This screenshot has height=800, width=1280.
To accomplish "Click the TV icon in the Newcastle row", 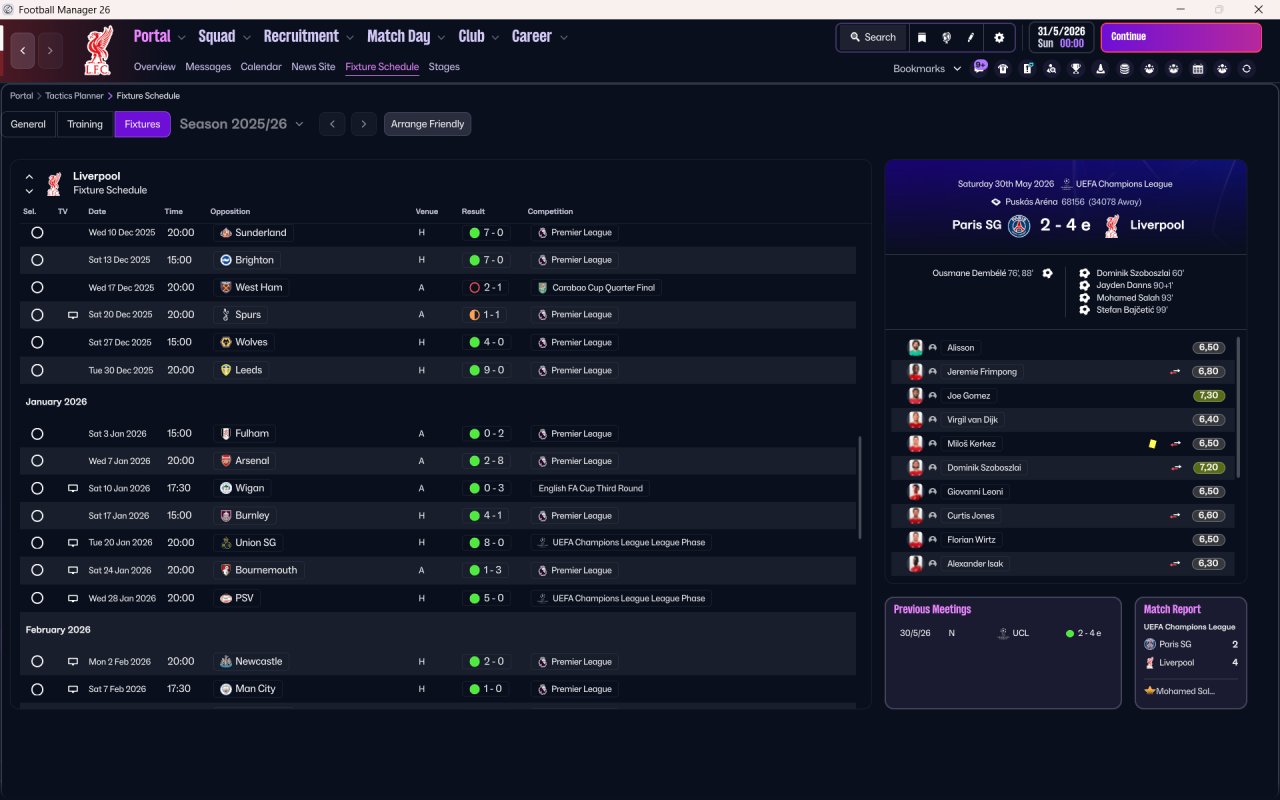I will pos(73,662).
